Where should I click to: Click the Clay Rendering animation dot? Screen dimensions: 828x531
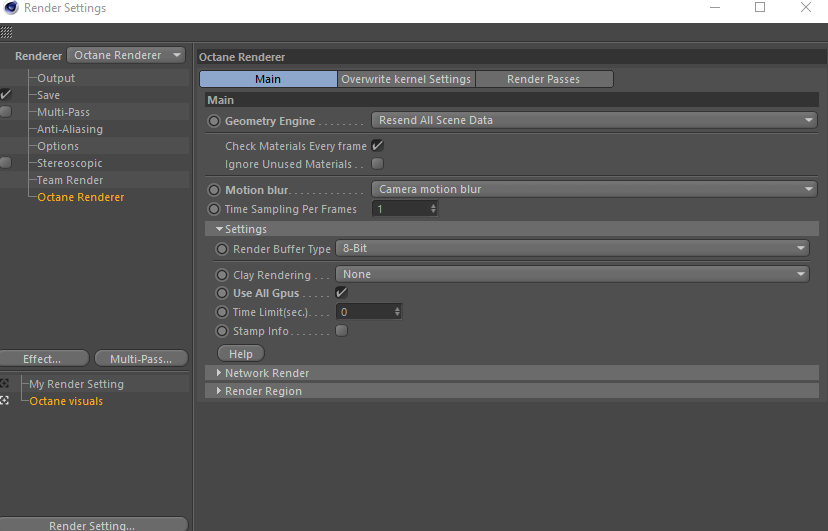click(222, 275)
